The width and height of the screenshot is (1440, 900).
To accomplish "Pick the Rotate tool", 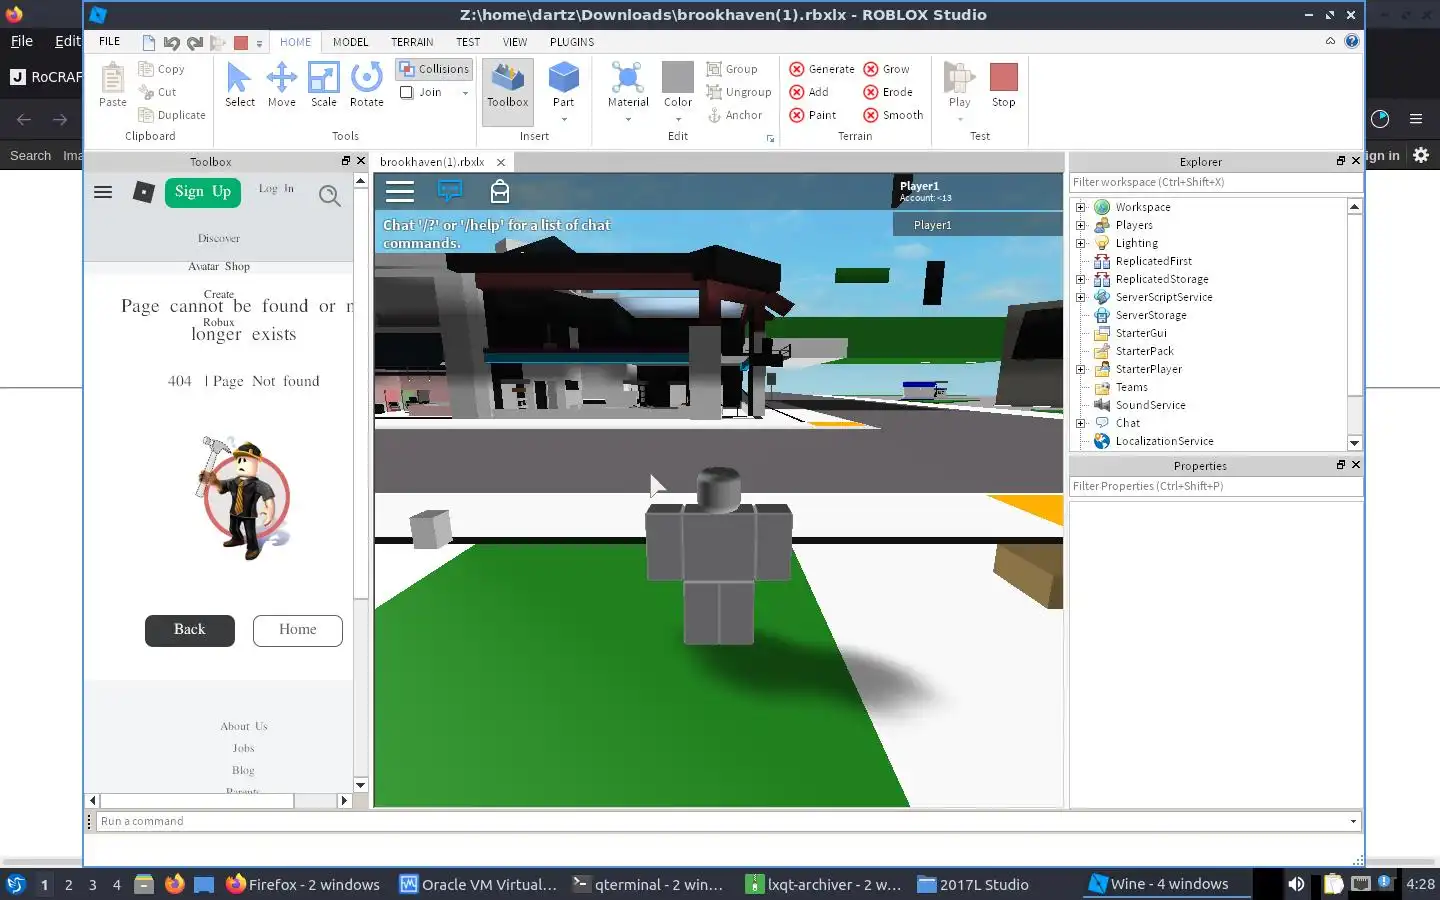I will [x=367, y=85].
